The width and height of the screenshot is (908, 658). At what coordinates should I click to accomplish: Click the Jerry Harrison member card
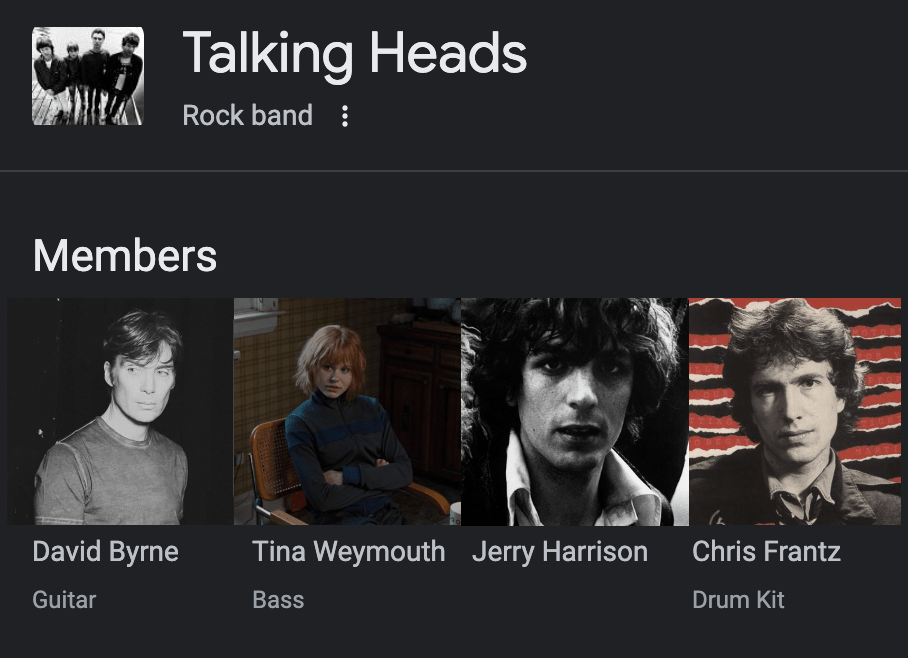[573, 450]
